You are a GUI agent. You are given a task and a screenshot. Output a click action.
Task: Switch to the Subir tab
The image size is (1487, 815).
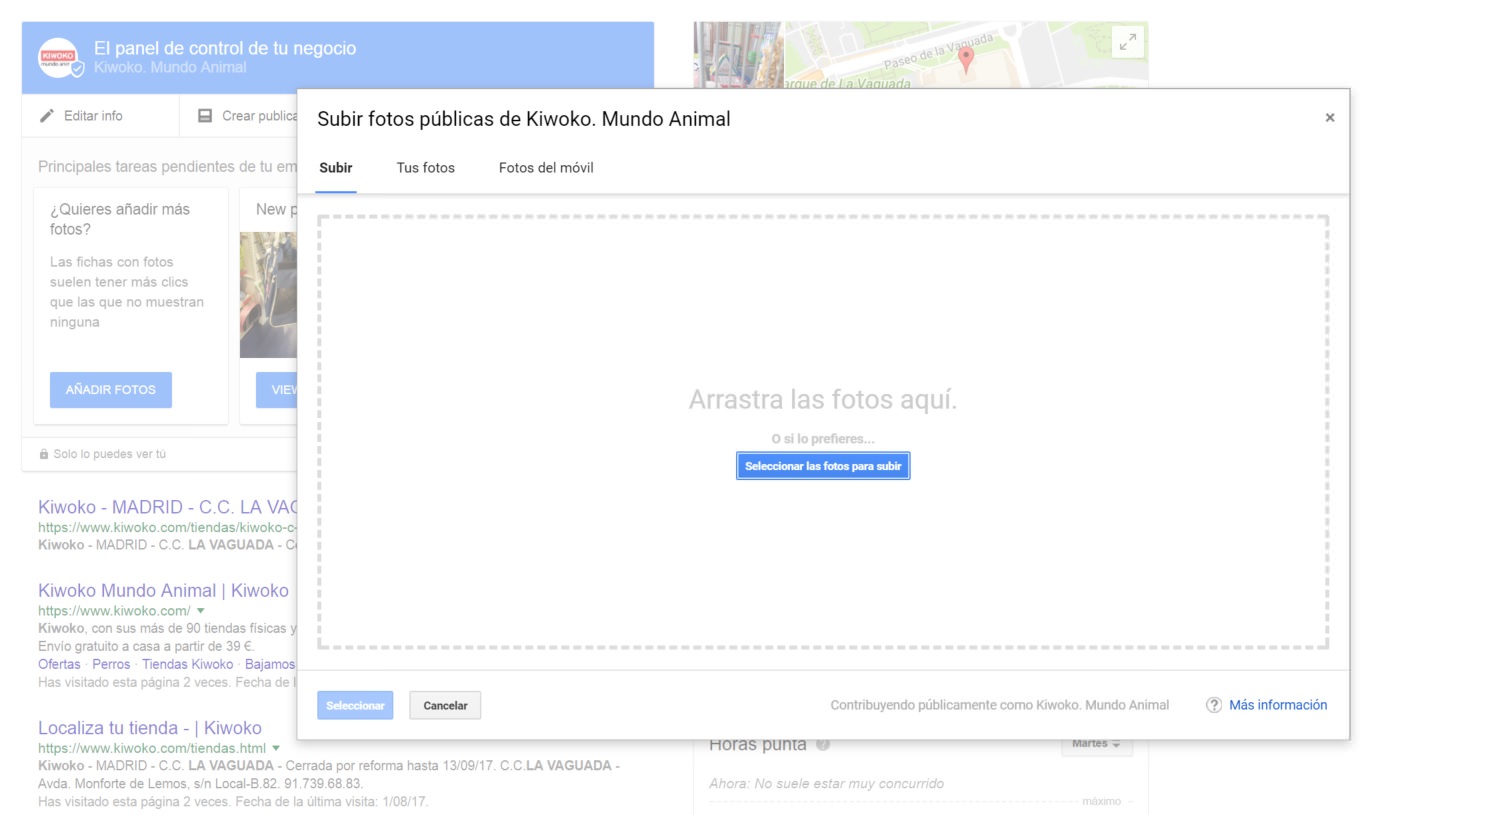point(336,168)
